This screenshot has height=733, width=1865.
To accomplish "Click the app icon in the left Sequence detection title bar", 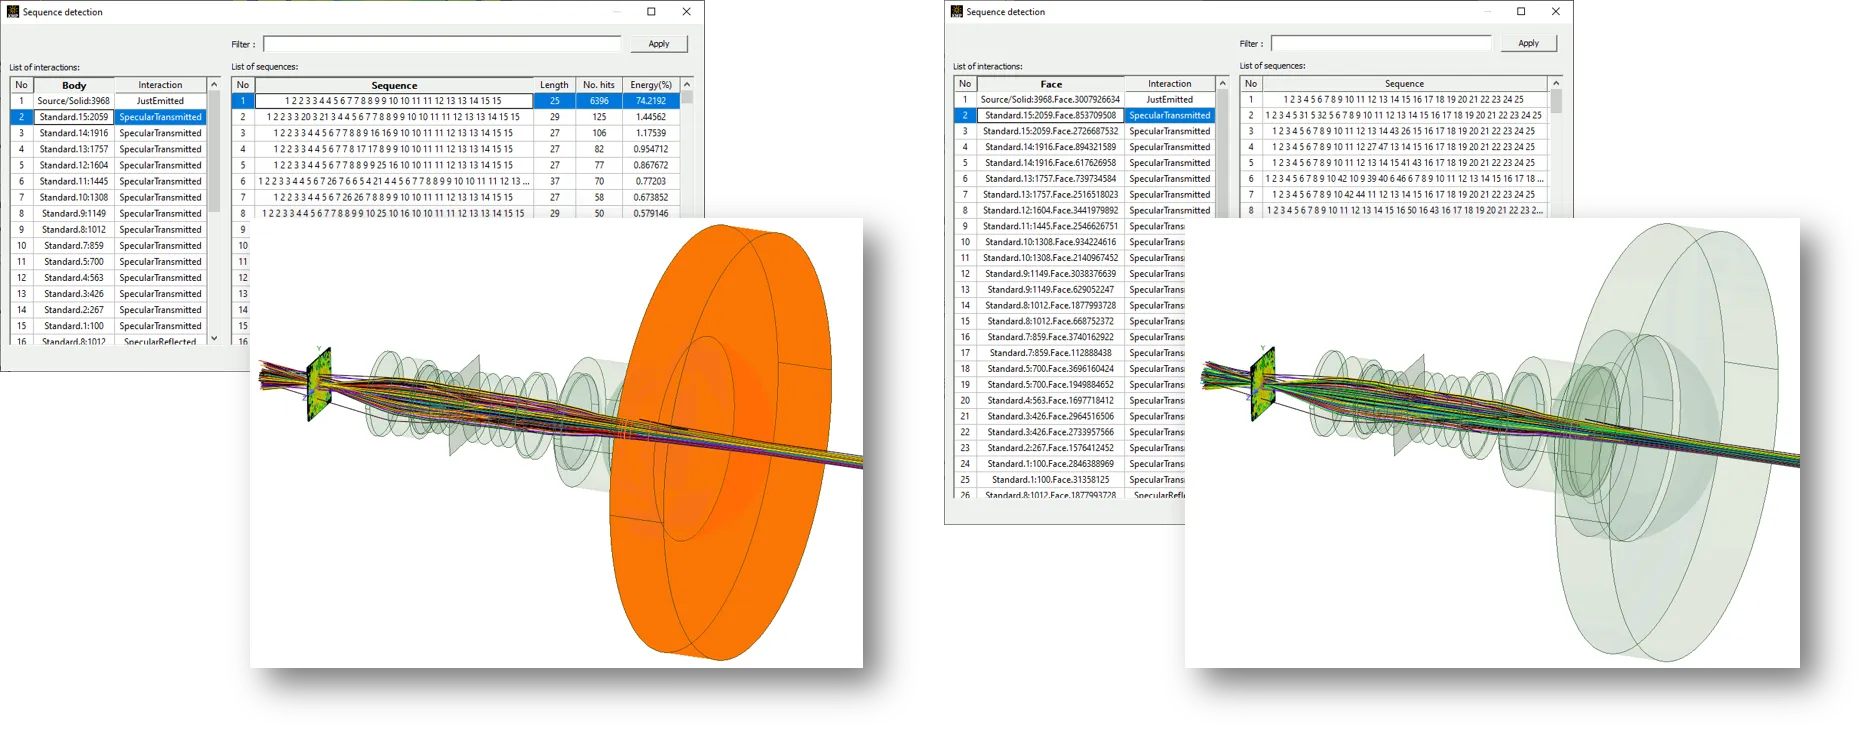I will (x=13, y=12).
